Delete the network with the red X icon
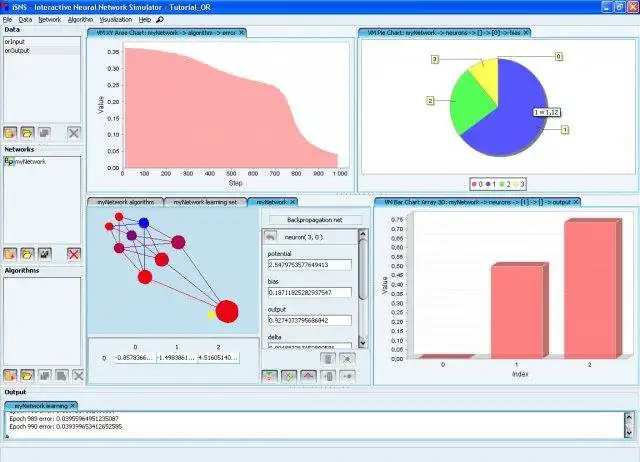The image size is (640, 462). (x=73, y=254)
